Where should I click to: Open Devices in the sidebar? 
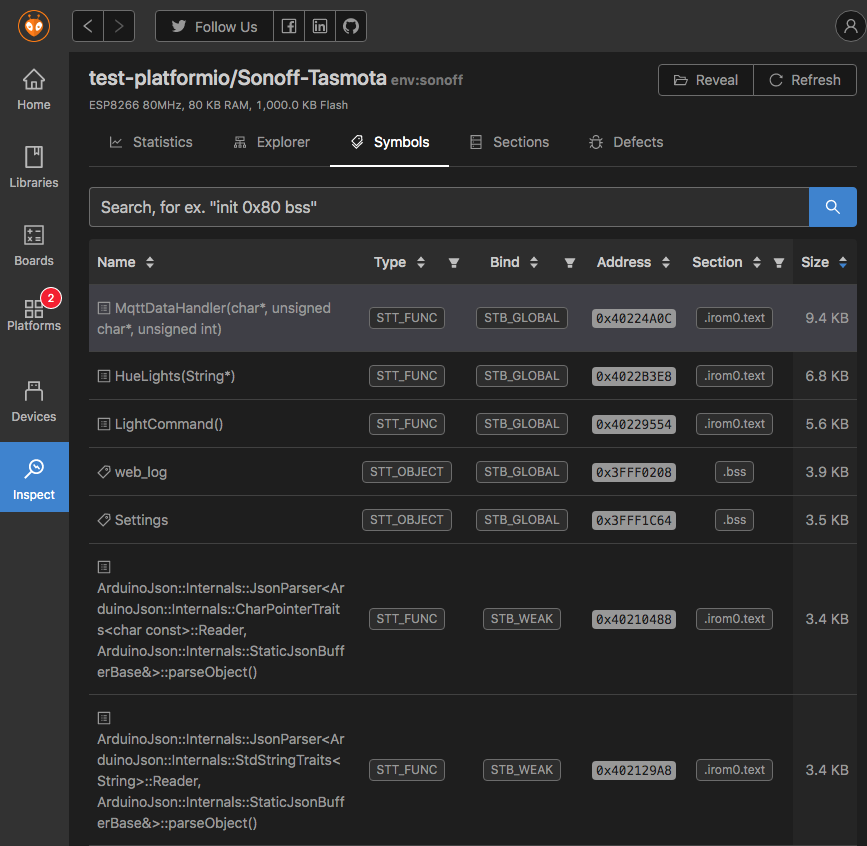pyautogui.click(x=34, y=402)
